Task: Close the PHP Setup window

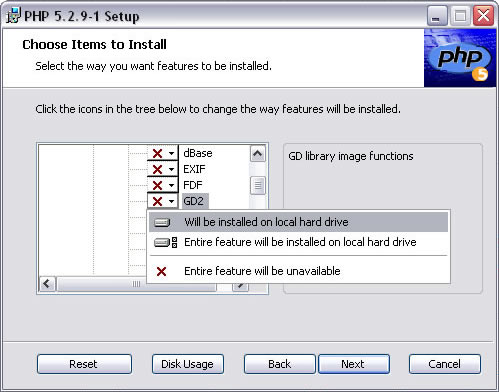Action: click(x=483, y=16)
